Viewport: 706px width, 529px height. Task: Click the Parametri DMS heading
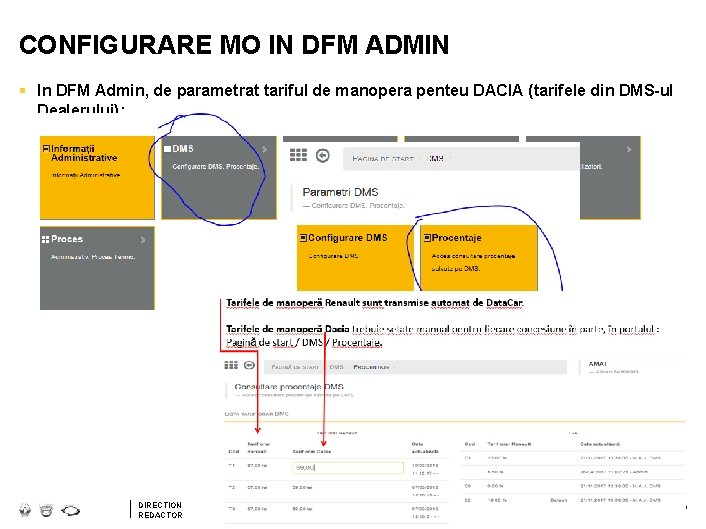(340, 192)
